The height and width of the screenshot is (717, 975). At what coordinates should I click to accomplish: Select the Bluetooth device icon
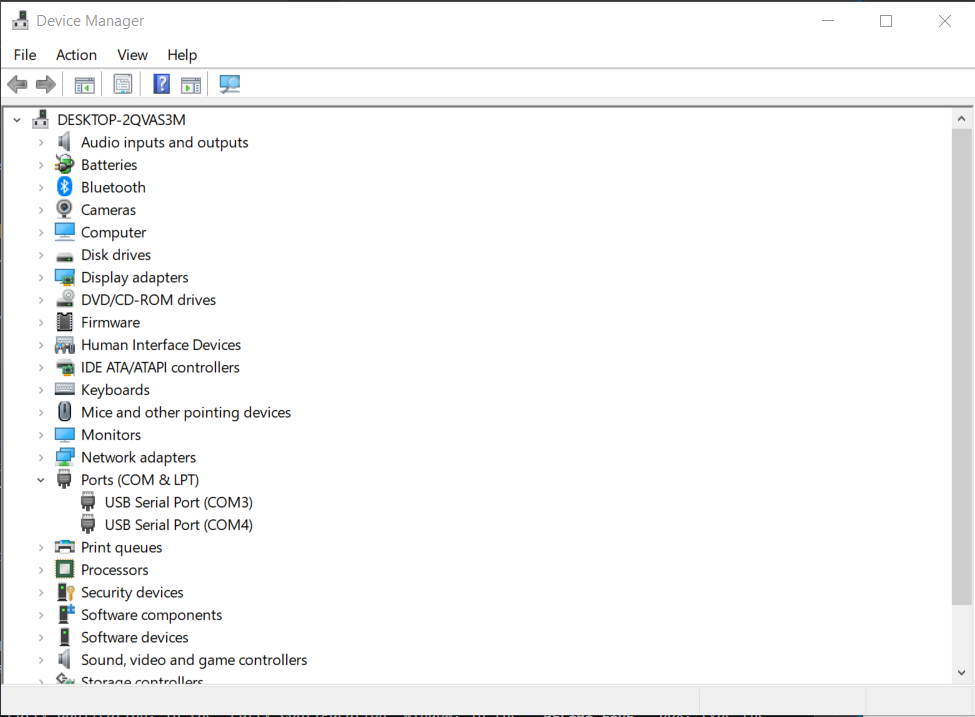[64, 187]
